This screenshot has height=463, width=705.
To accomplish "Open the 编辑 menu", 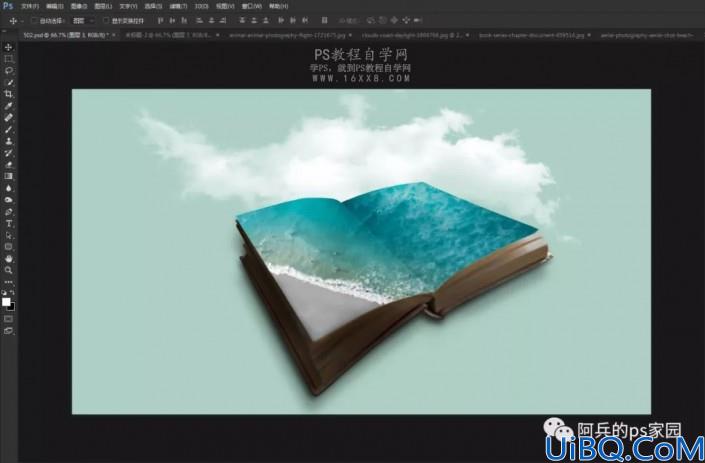I will (55, 6).
